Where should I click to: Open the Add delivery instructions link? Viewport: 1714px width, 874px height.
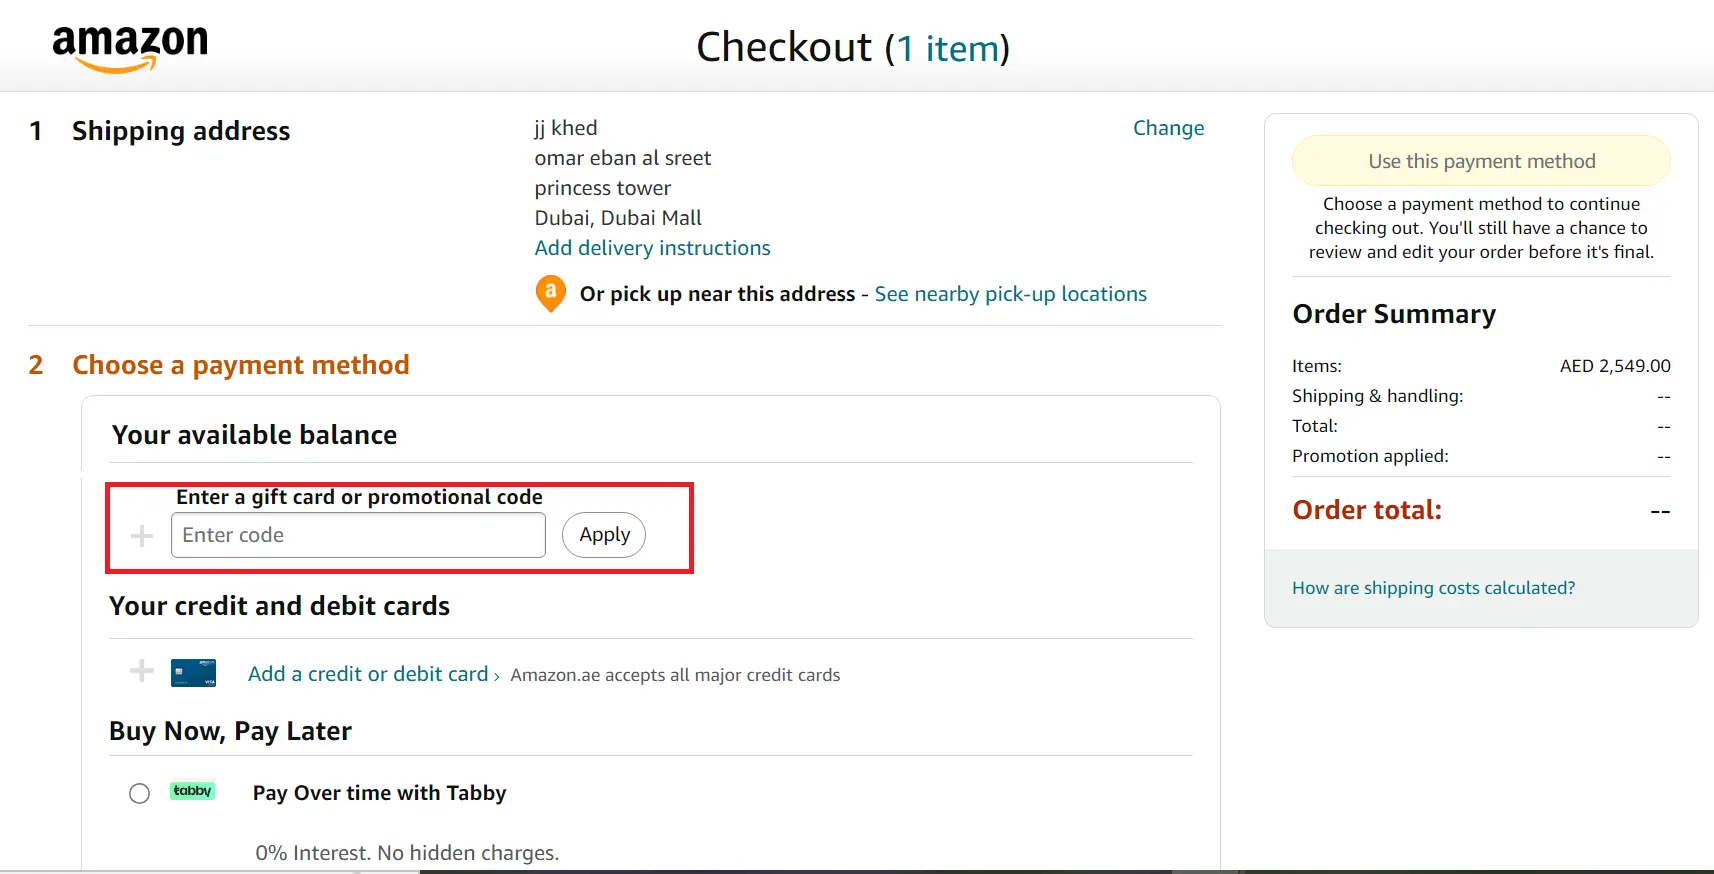tap(652, 248)
